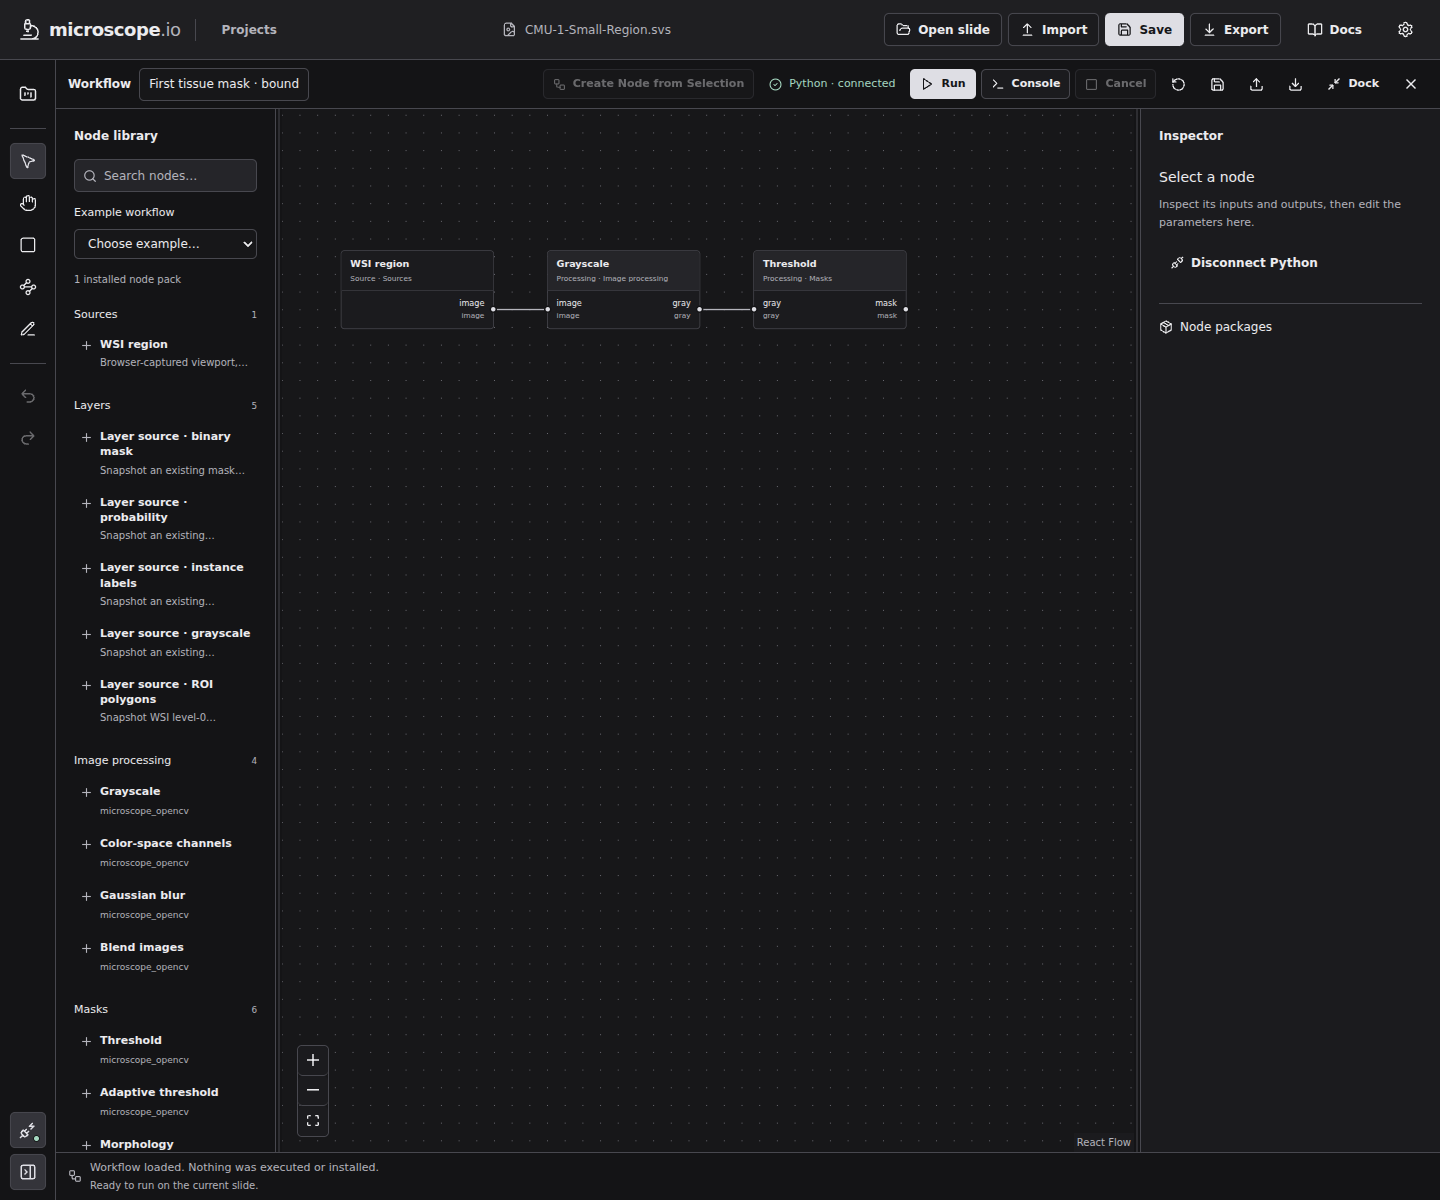Toggle the sidebar panel icon at bottom-left

tap(28, 1172)
